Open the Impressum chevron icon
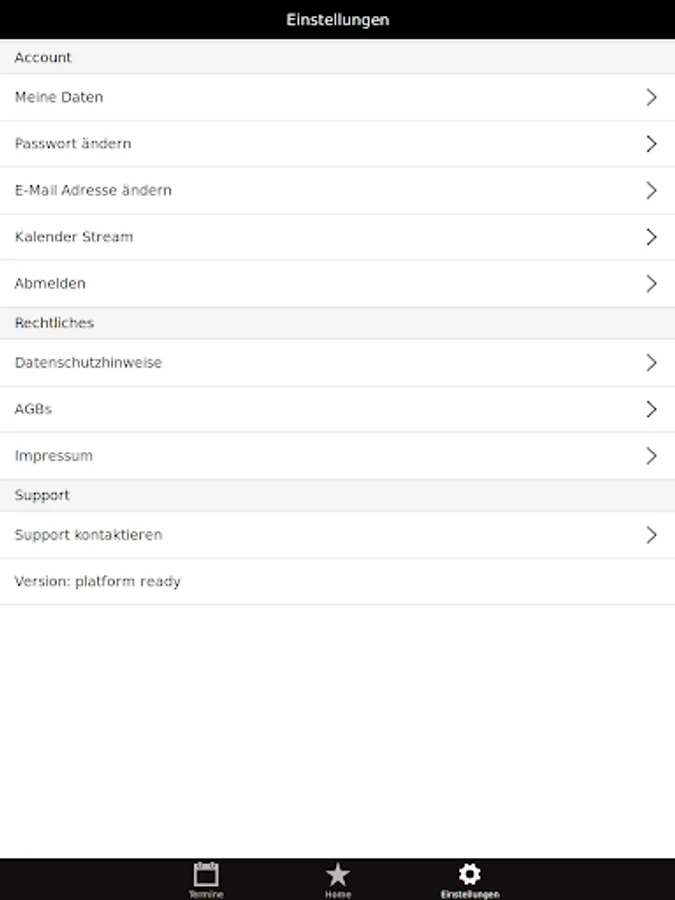Viewport: 675px width, 900px height. coord(651,456)
